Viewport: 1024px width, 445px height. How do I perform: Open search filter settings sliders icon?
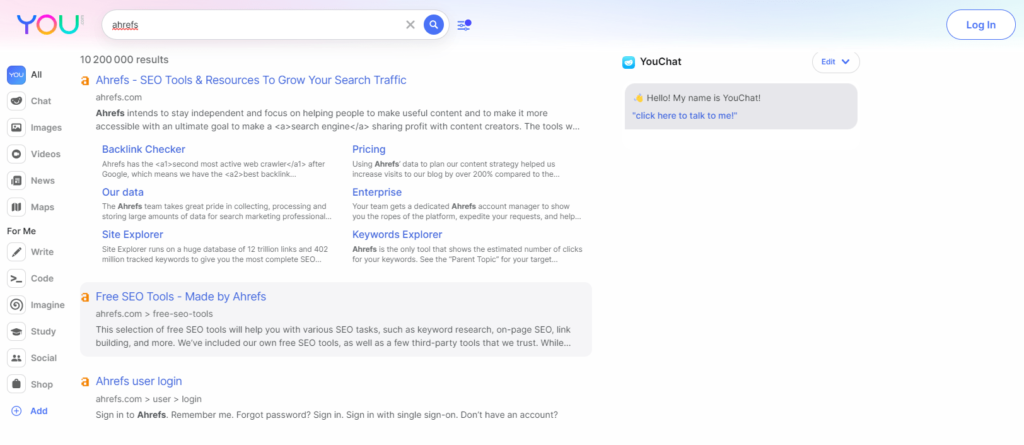click(x=464, y=25)
